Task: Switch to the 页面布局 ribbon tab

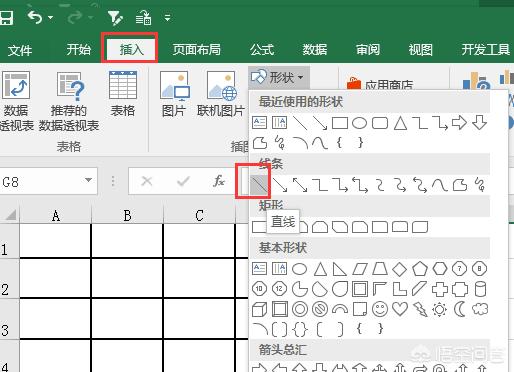Action: pyautogui.click(x=196, y=50)
